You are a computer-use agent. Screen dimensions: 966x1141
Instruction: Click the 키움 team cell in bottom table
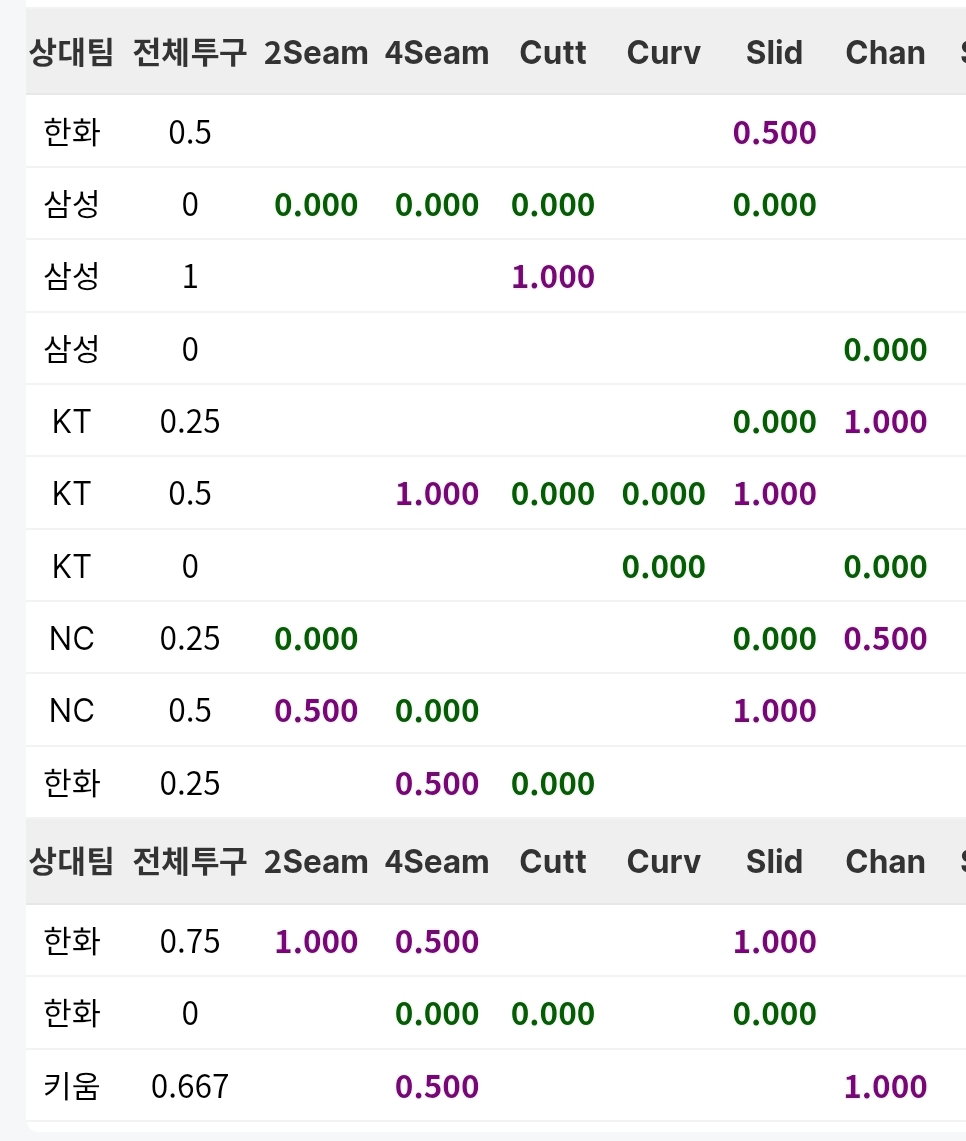coord(71,1086)
